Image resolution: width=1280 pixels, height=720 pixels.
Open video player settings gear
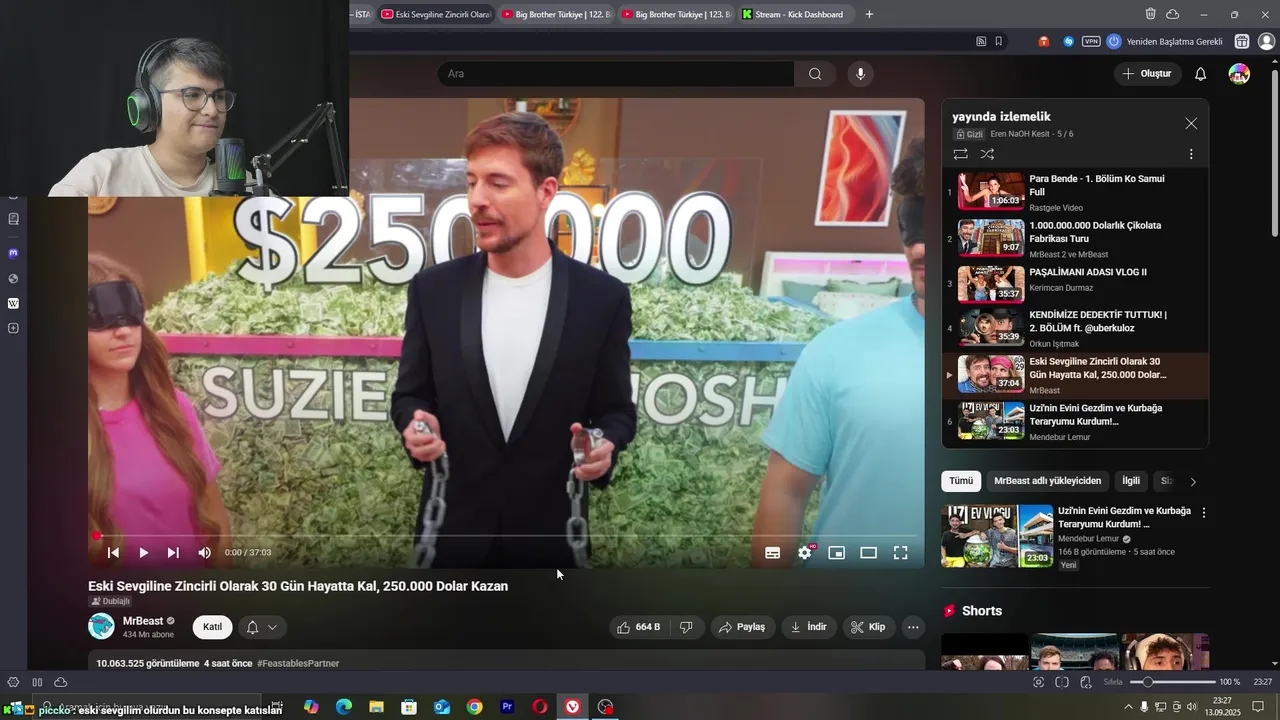pos(805,552)
